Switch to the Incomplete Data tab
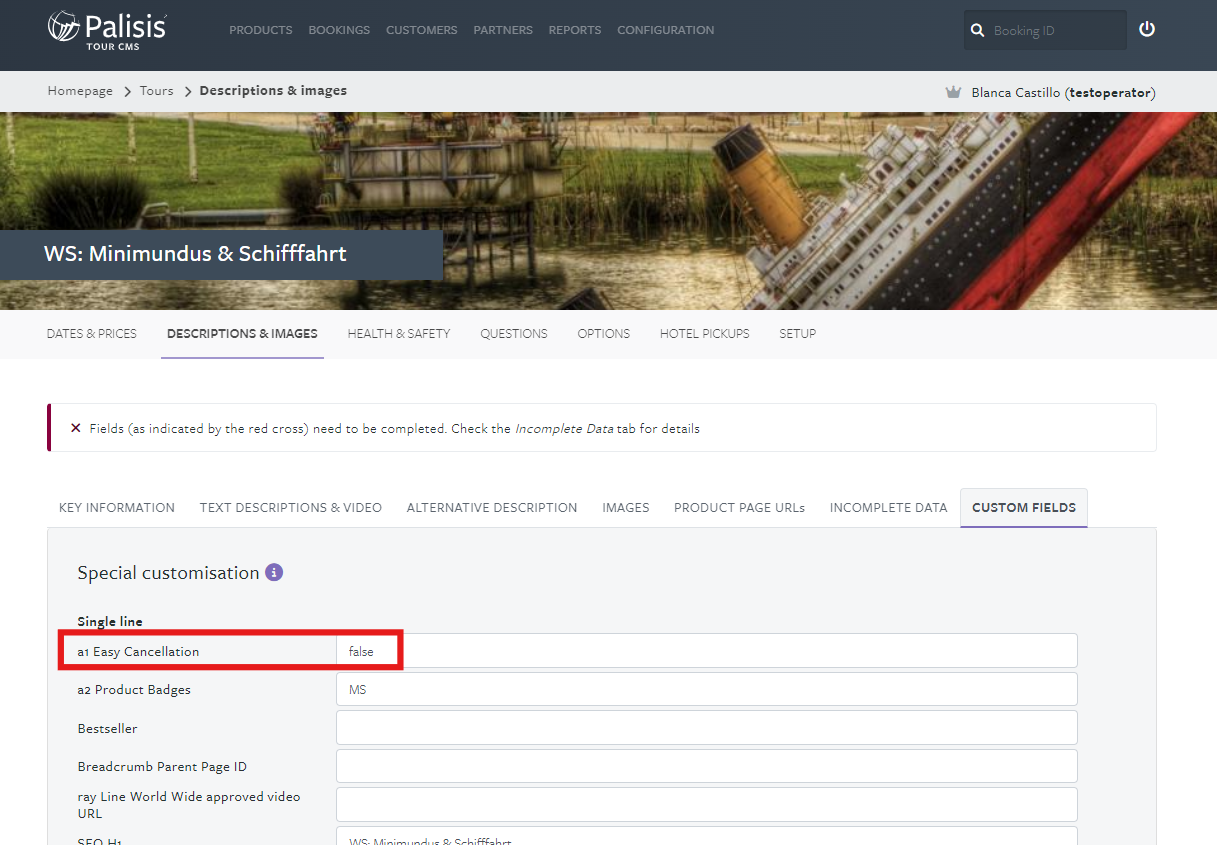This screenshot has height=845, width=1217. click(x=888, y=508)
